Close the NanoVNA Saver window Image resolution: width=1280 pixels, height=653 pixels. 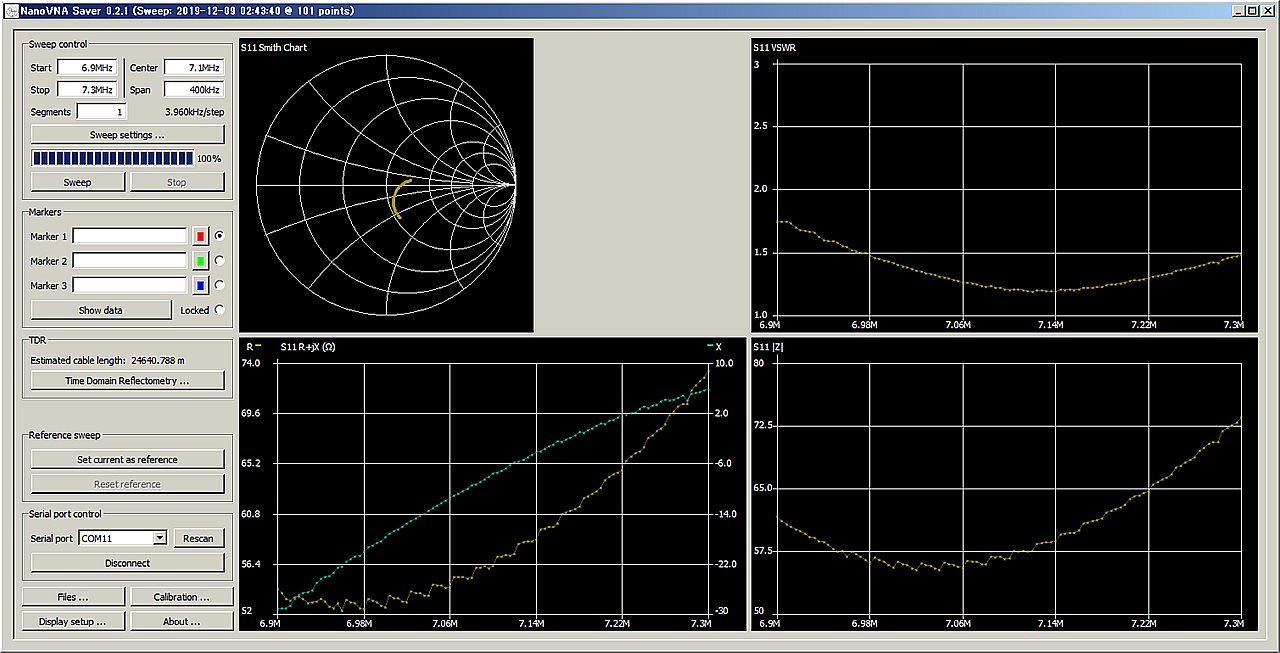coord(1267,9)
